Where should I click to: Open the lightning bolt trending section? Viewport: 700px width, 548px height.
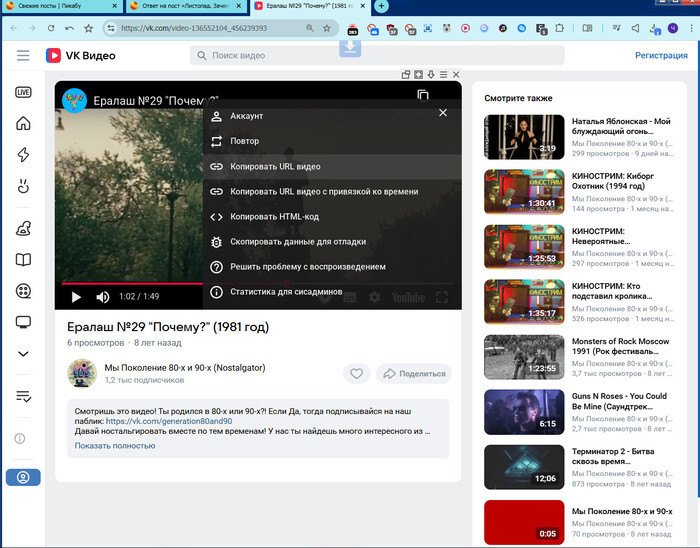[x=23, y=155]
